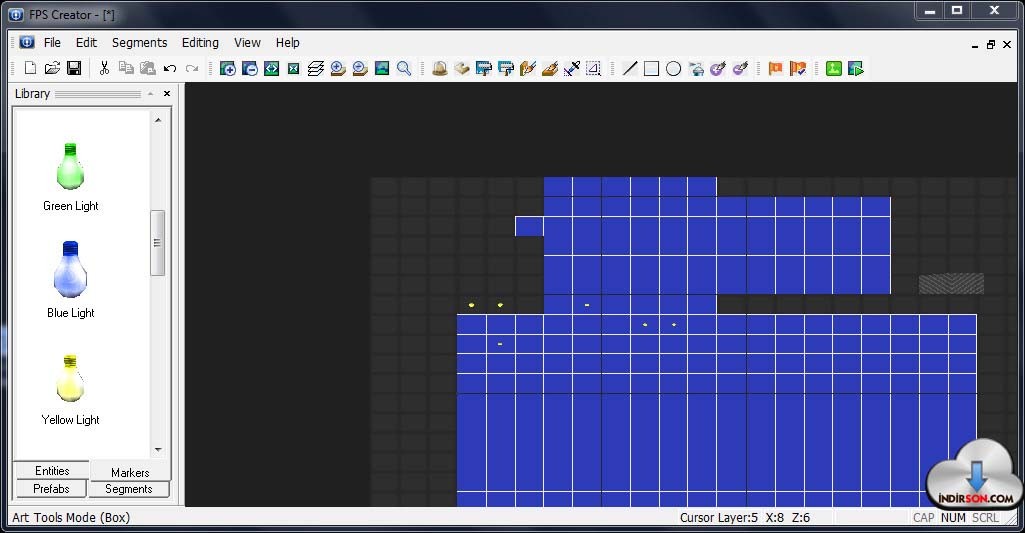The image size is (1025, 533).
Task: Switch to entity mode using the dome icon
Action: 440,68
